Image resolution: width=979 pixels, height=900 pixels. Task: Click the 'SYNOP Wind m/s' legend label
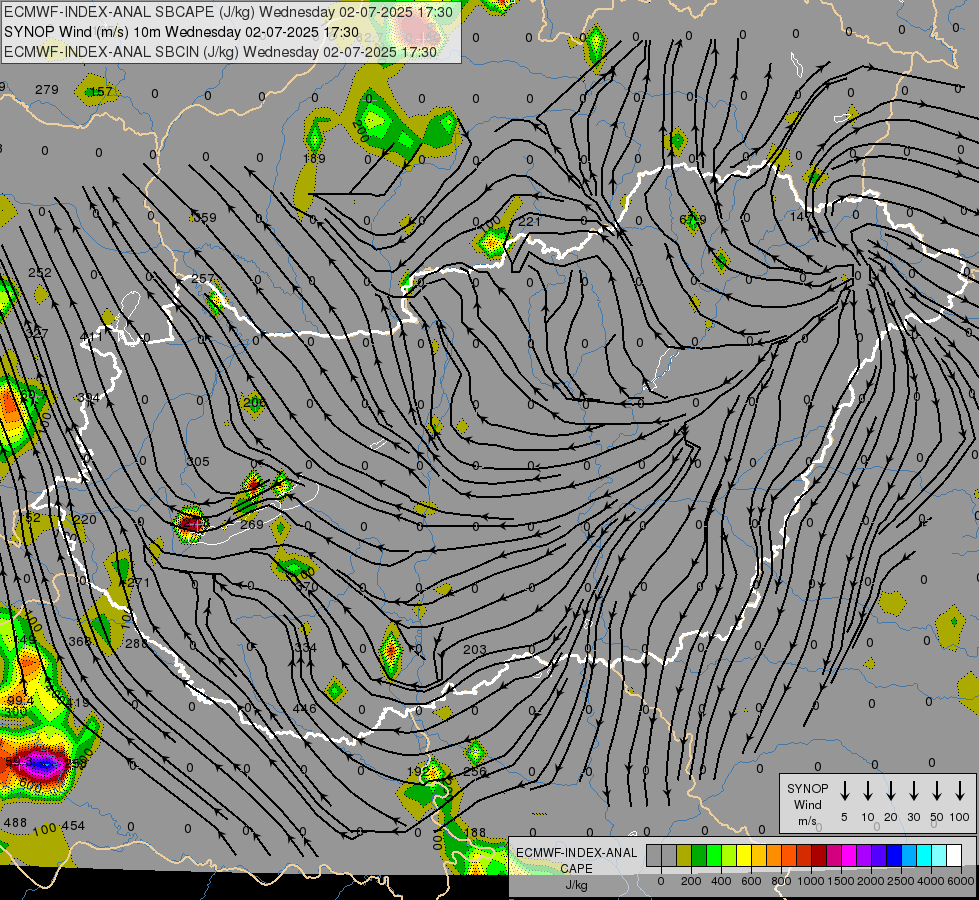pos(807,804)
